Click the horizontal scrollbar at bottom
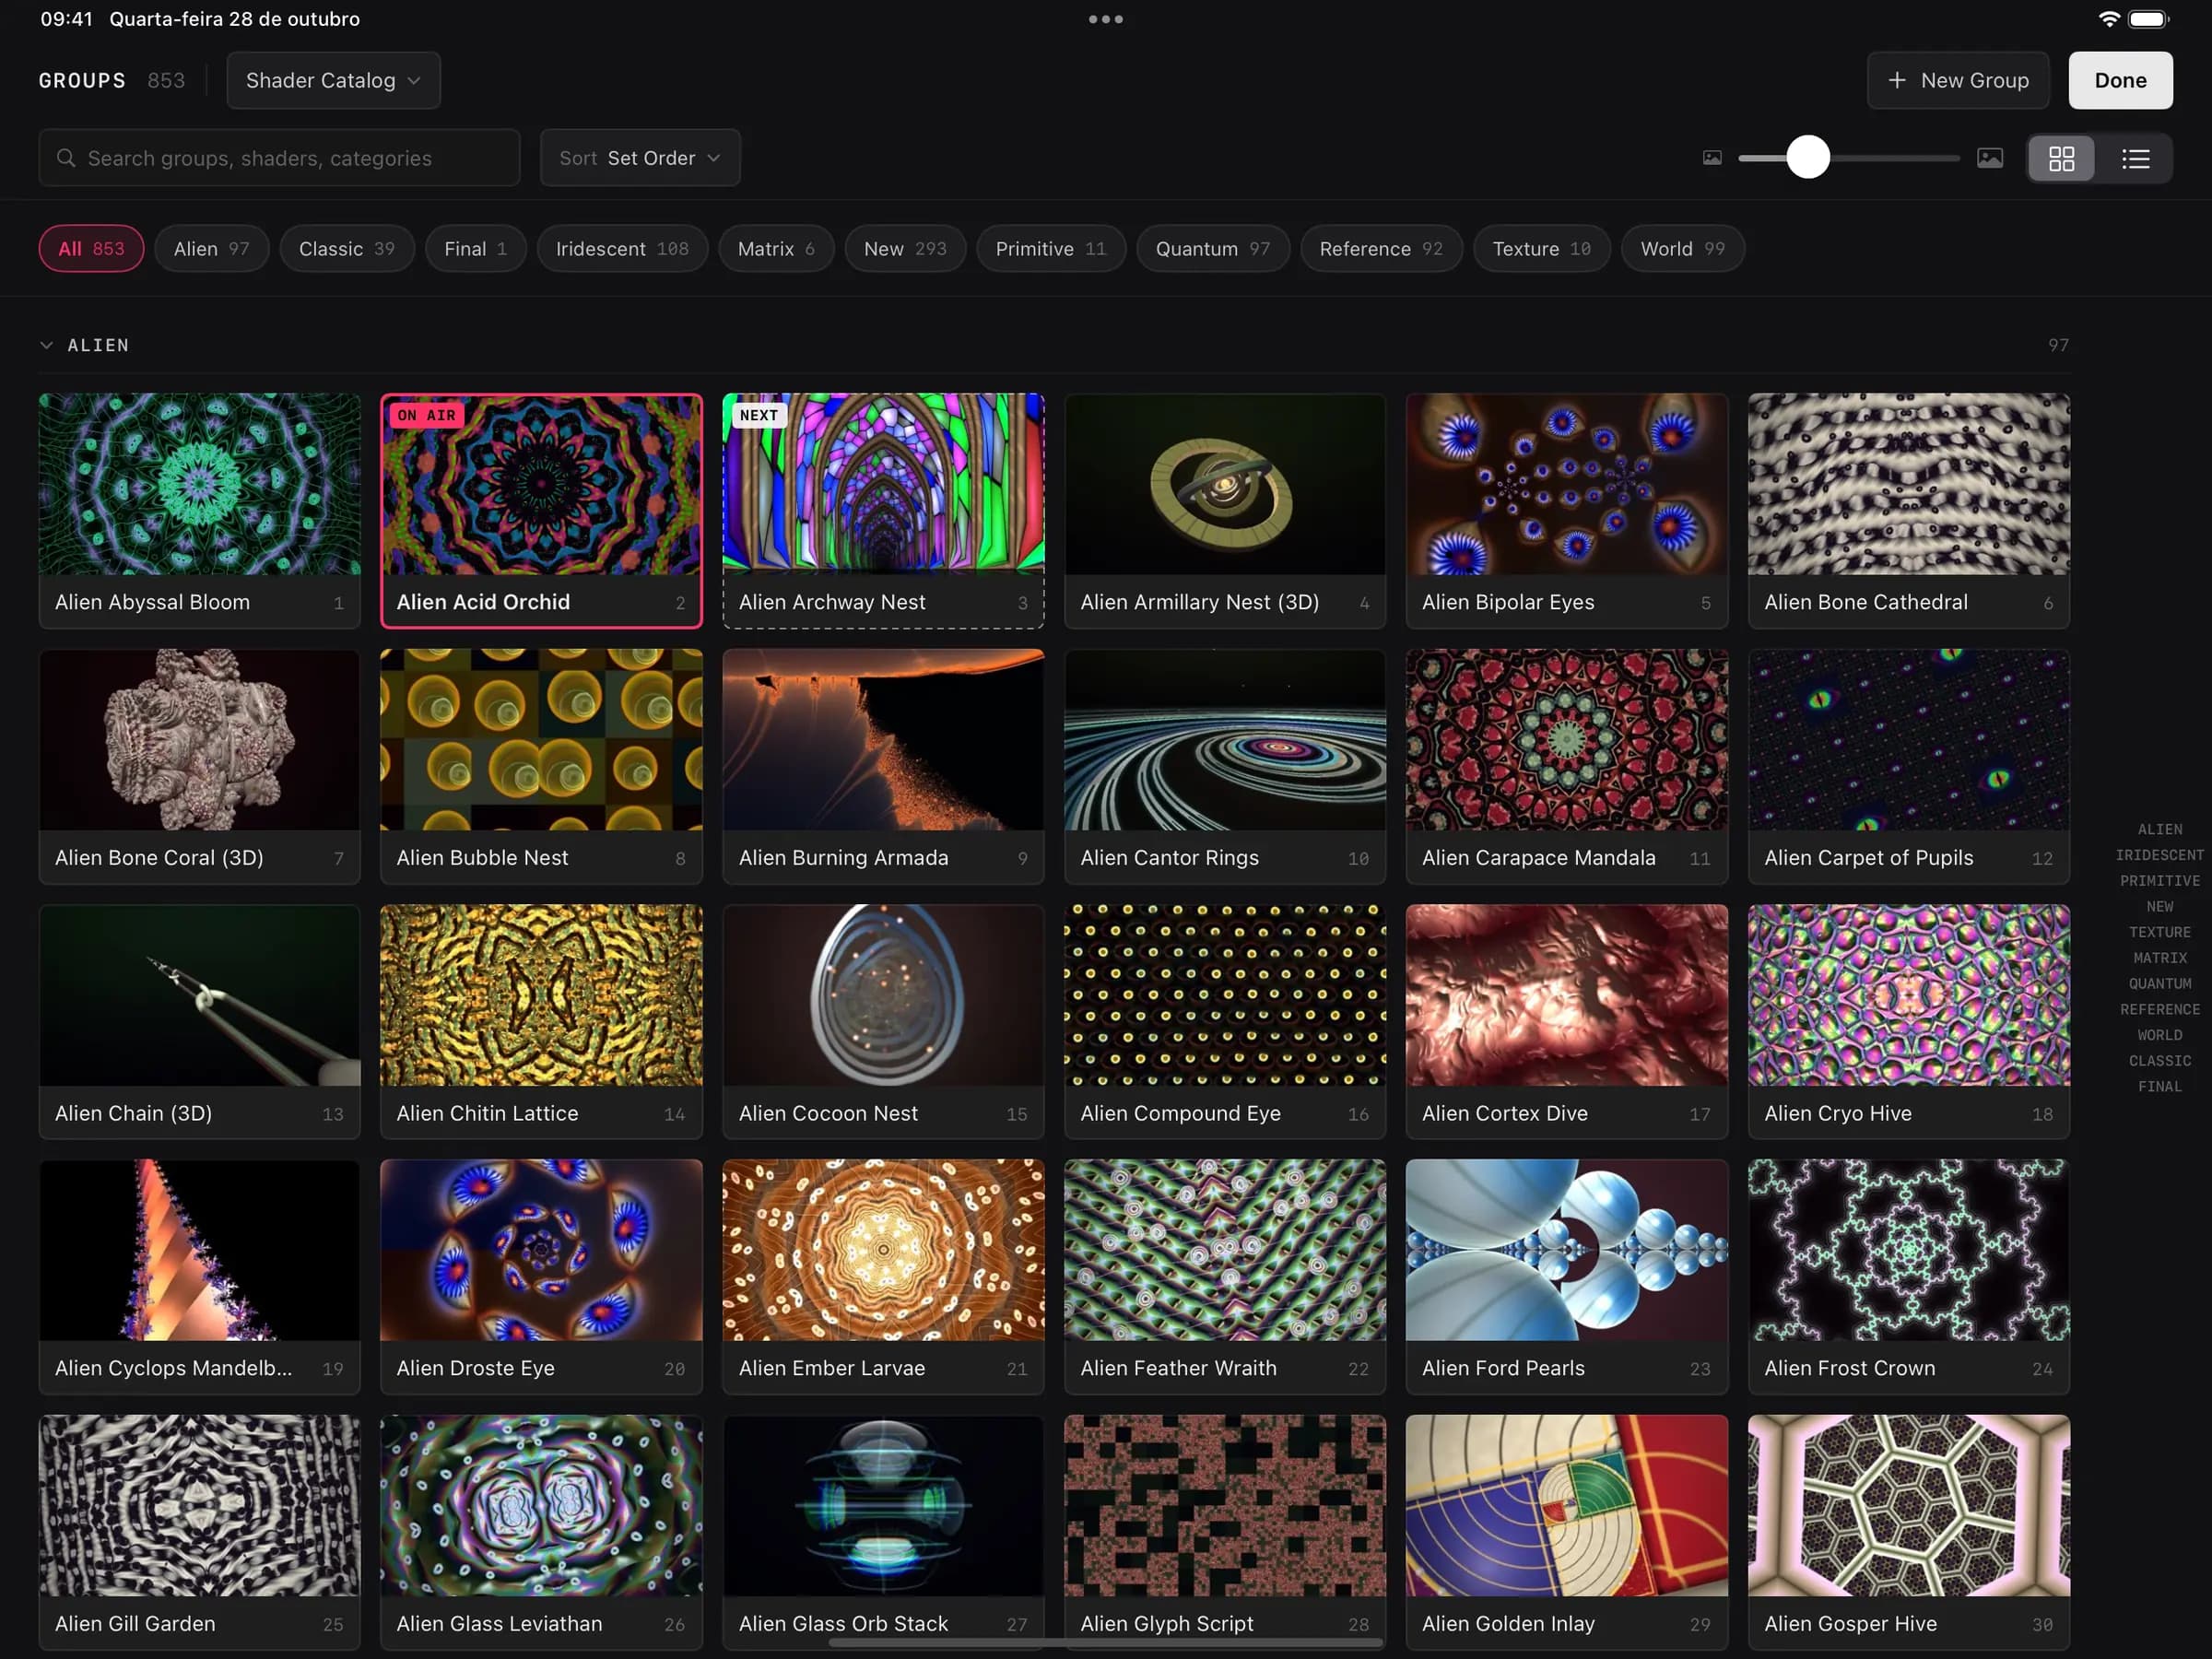2212x1659 pixels. click(1105, 1642)
